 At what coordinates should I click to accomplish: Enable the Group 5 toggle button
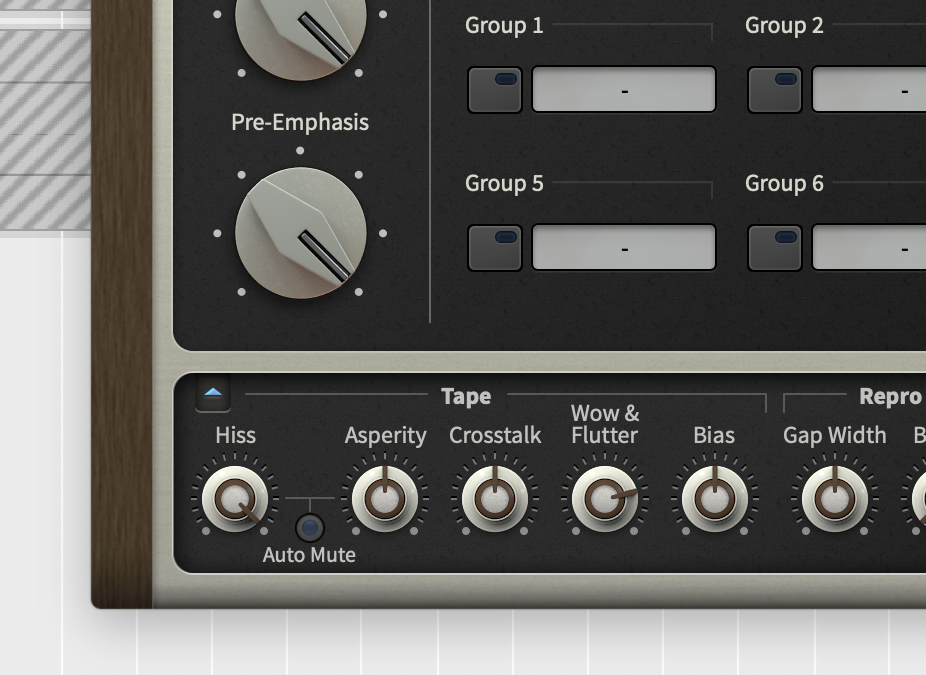[x=495, y=248]
